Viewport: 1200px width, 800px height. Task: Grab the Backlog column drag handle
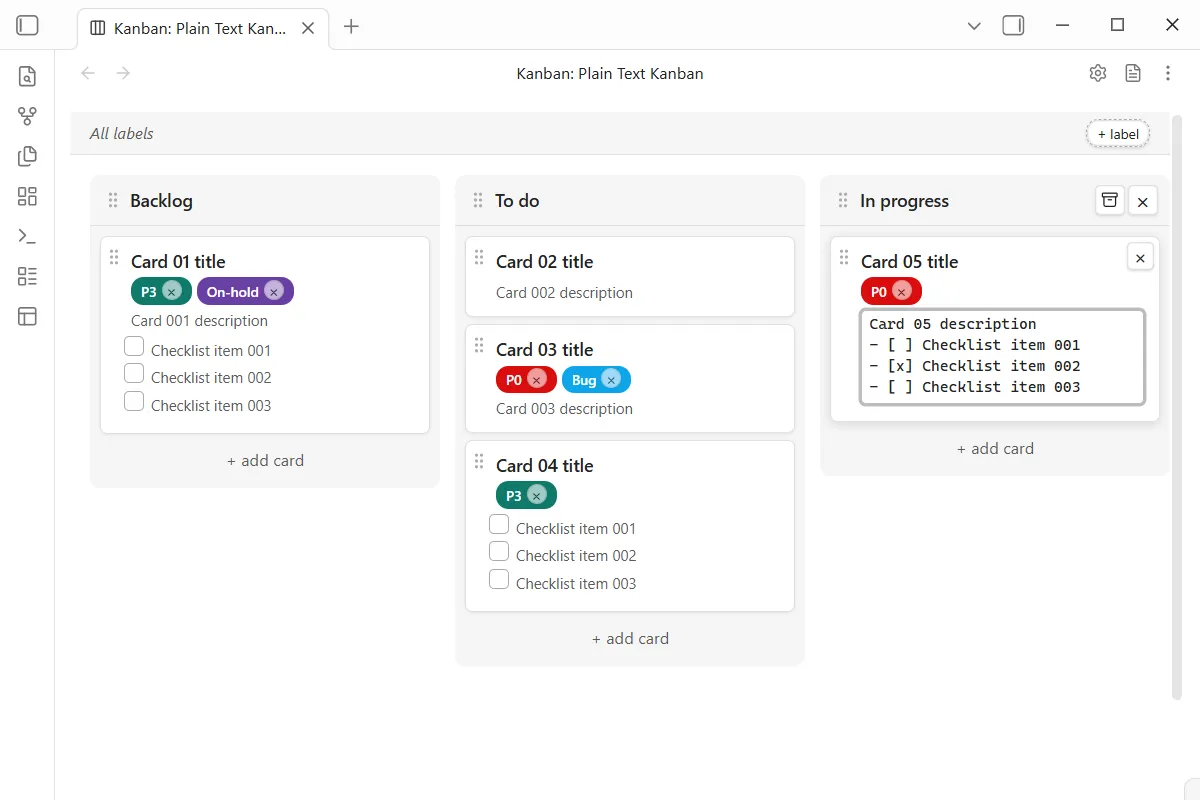click(113, 200)
